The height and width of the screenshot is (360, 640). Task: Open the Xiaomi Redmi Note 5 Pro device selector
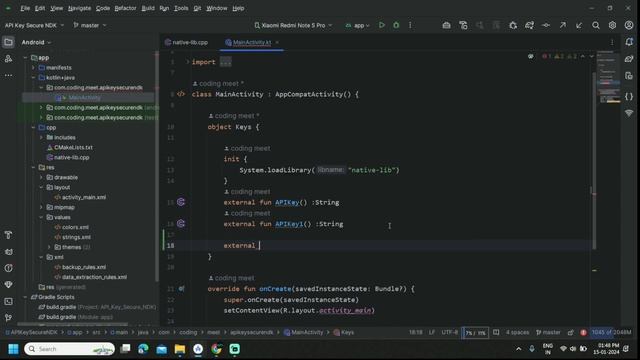[x=293, y=25]
